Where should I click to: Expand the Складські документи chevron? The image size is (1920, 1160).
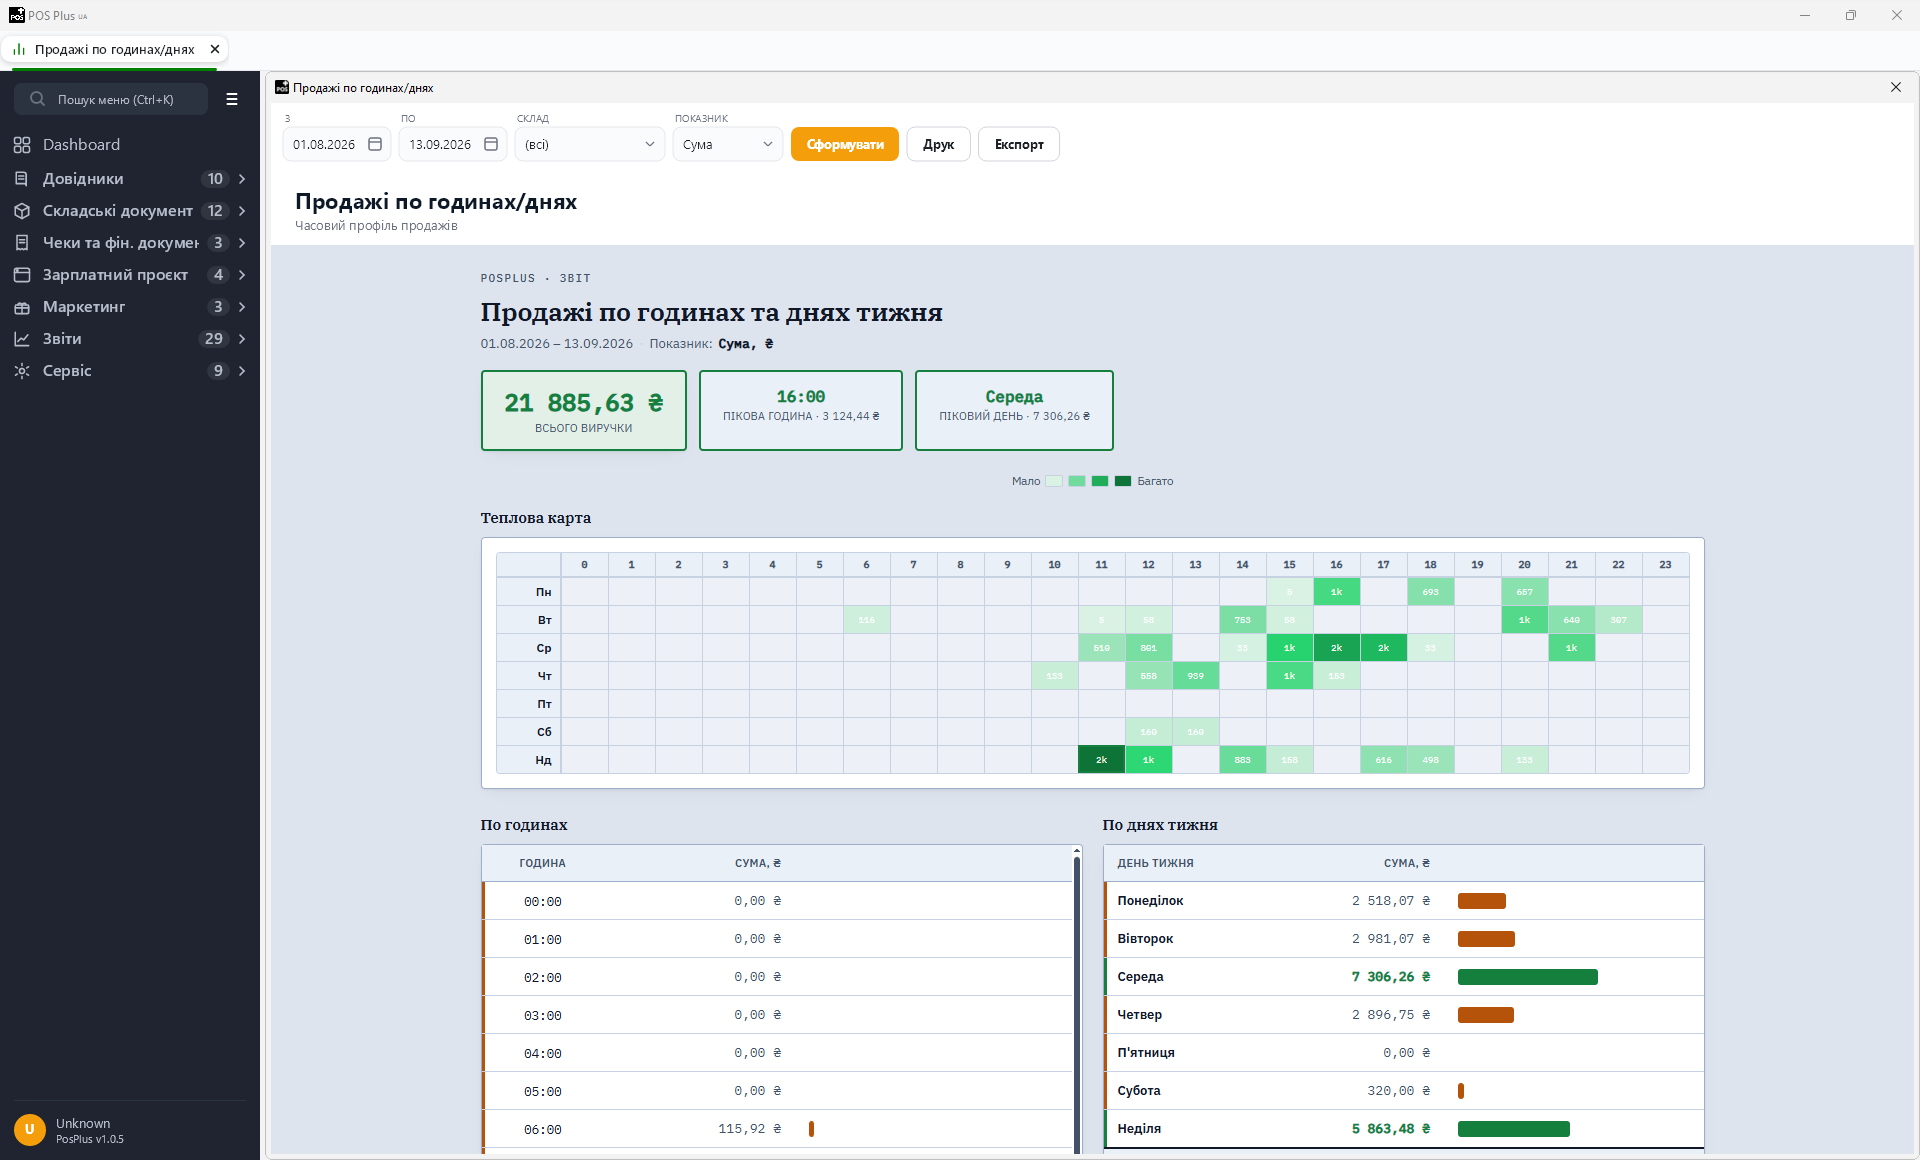point(242,211)
